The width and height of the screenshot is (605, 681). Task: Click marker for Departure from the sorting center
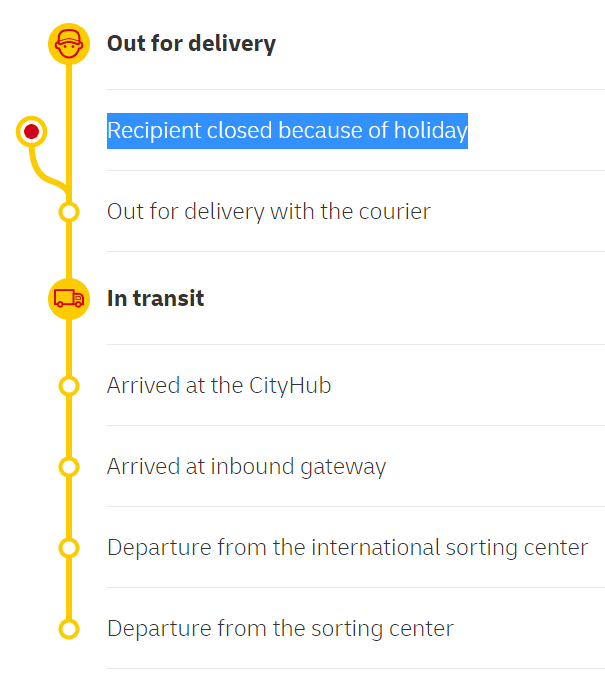pyautogui.click(x=68, y=629)
